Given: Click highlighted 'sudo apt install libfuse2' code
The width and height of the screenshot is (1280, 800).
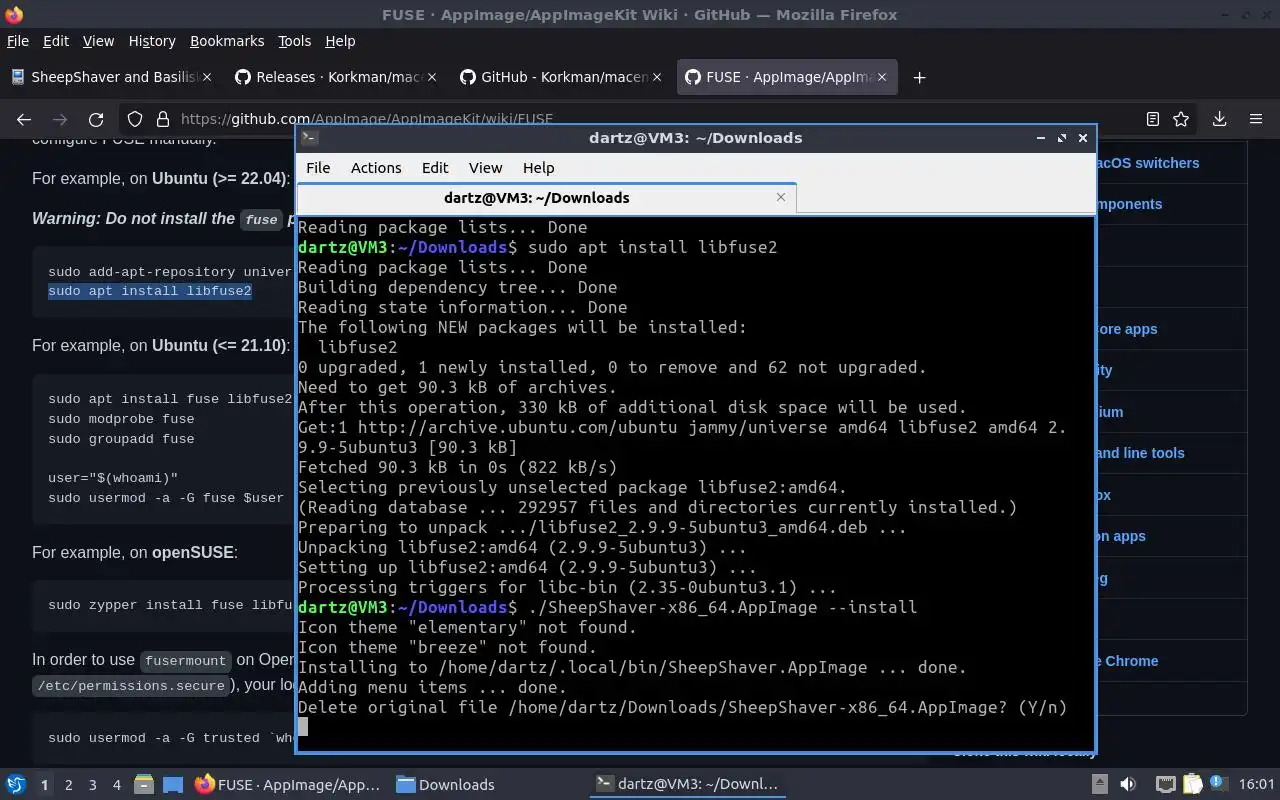Looking at the screenshot, I should click(x=150, y=291).
